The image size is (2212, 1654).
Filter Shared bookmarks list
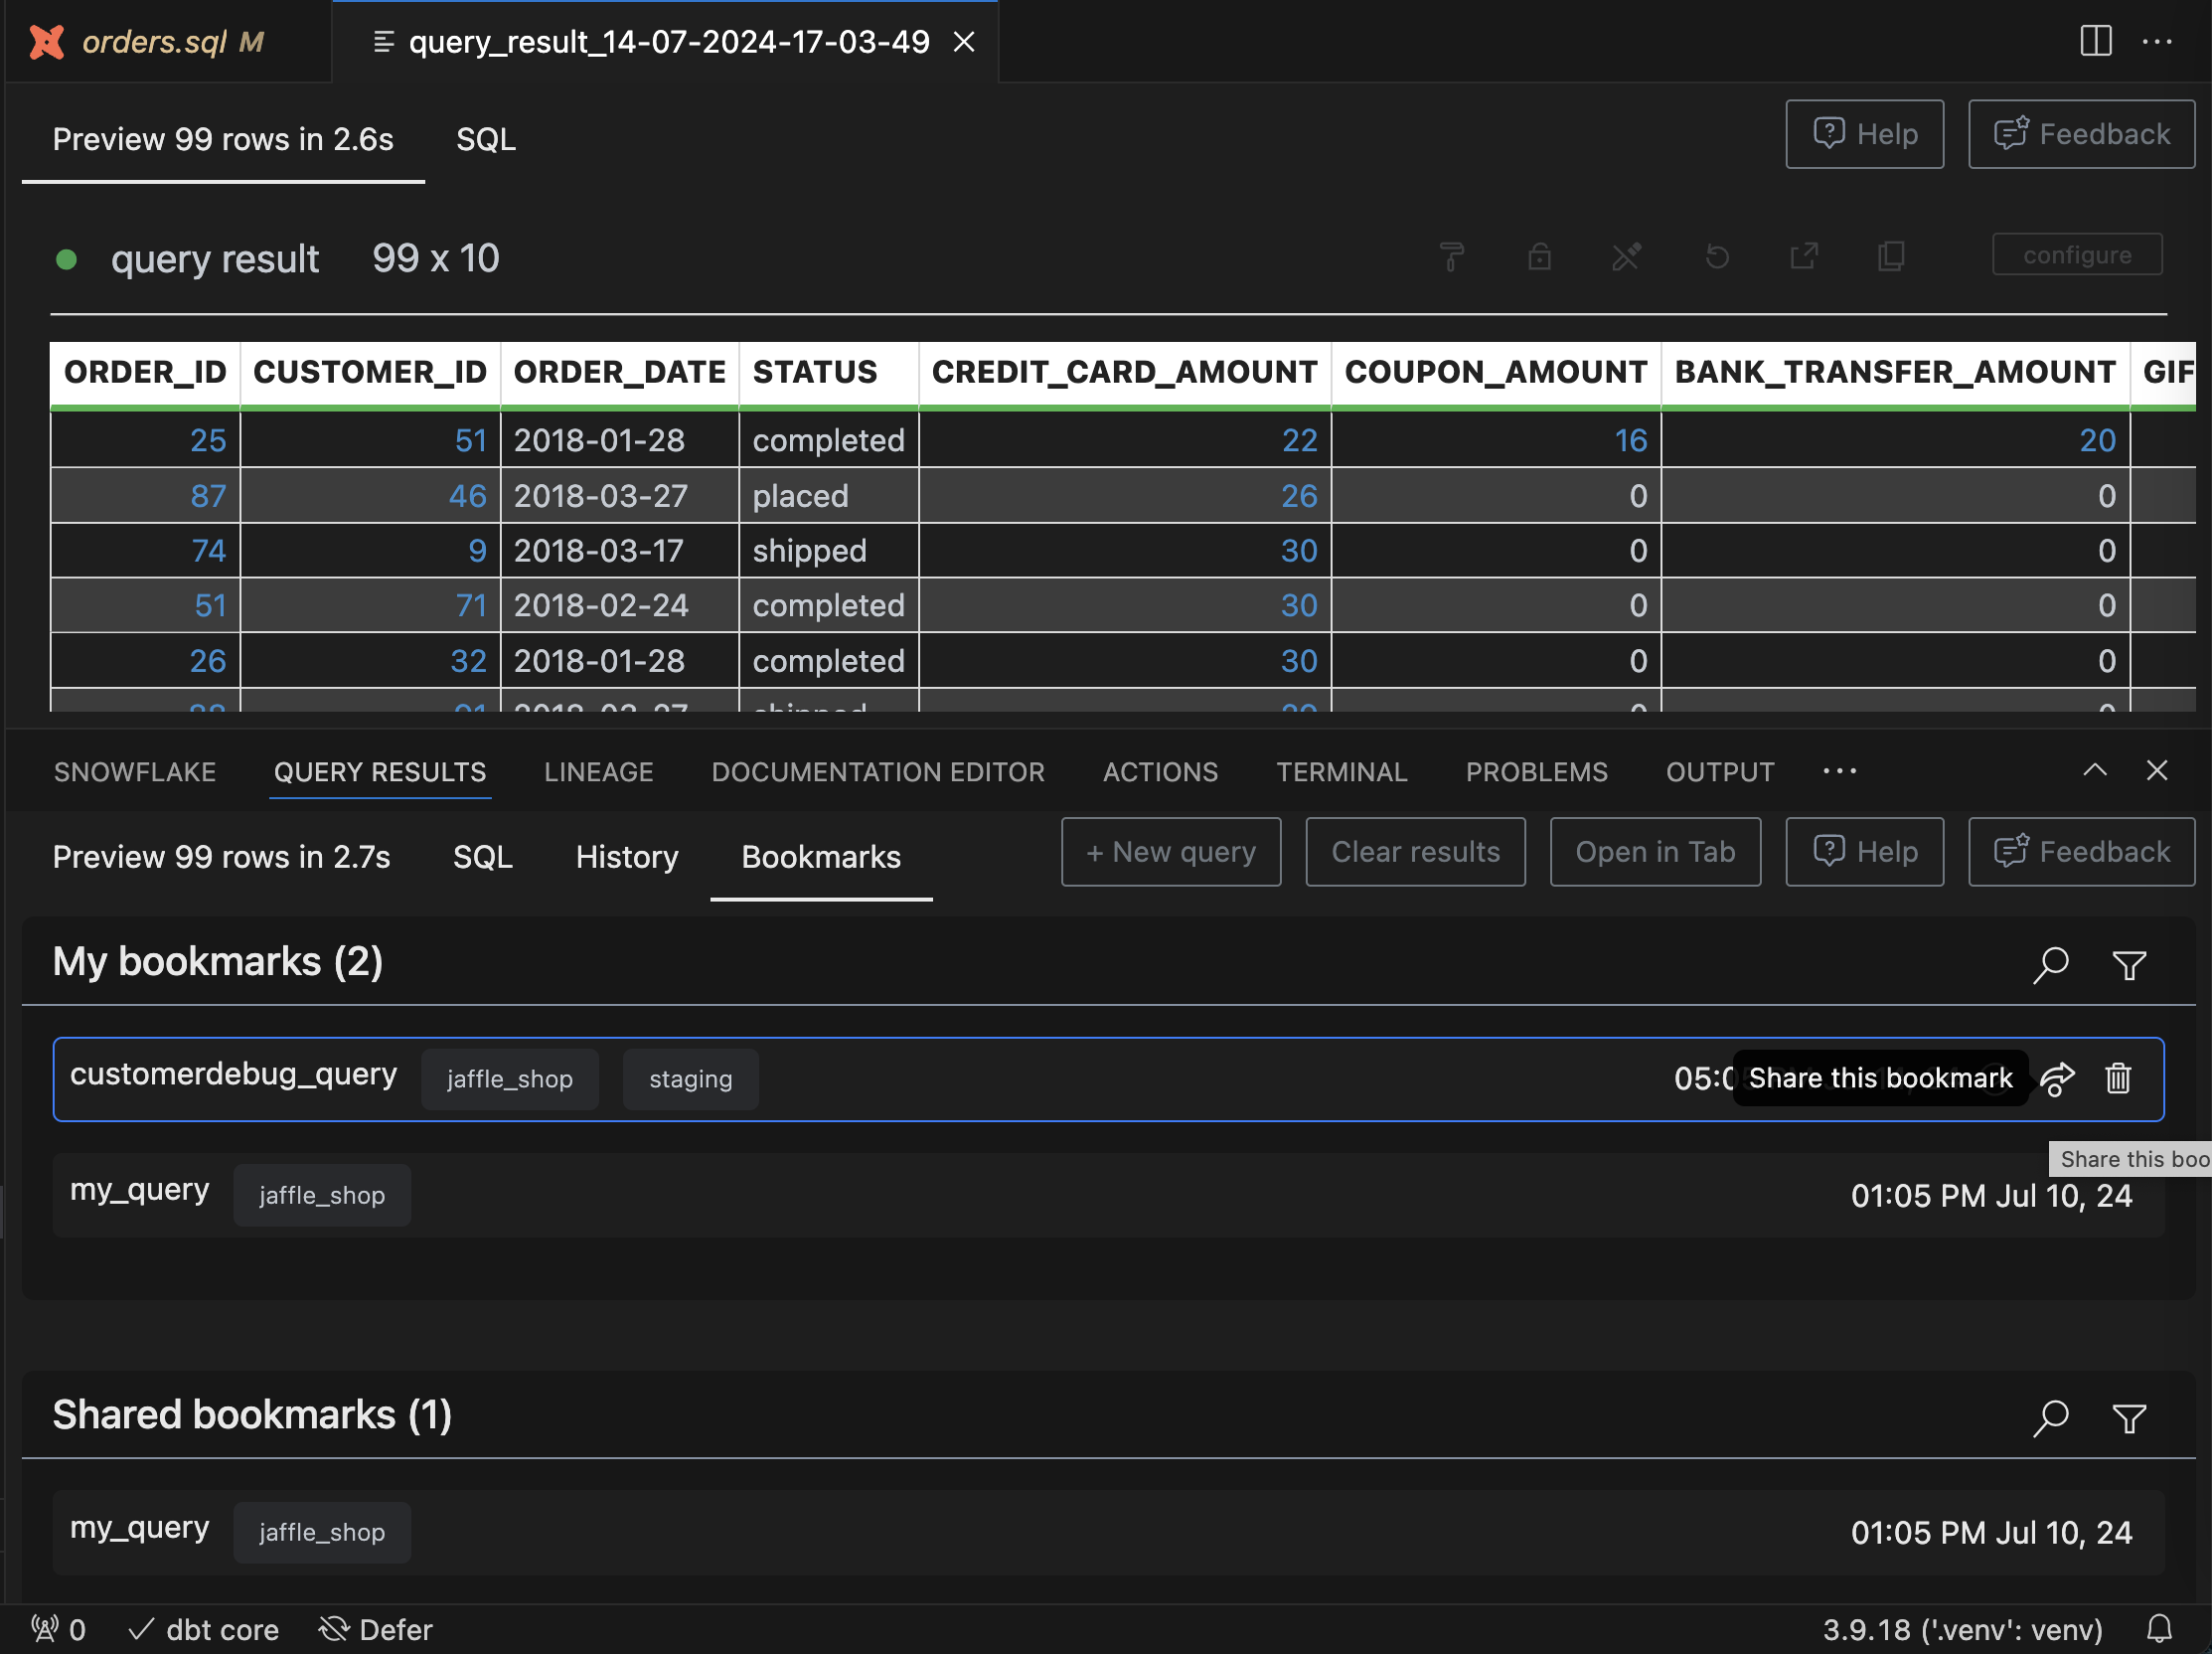2129,1418
